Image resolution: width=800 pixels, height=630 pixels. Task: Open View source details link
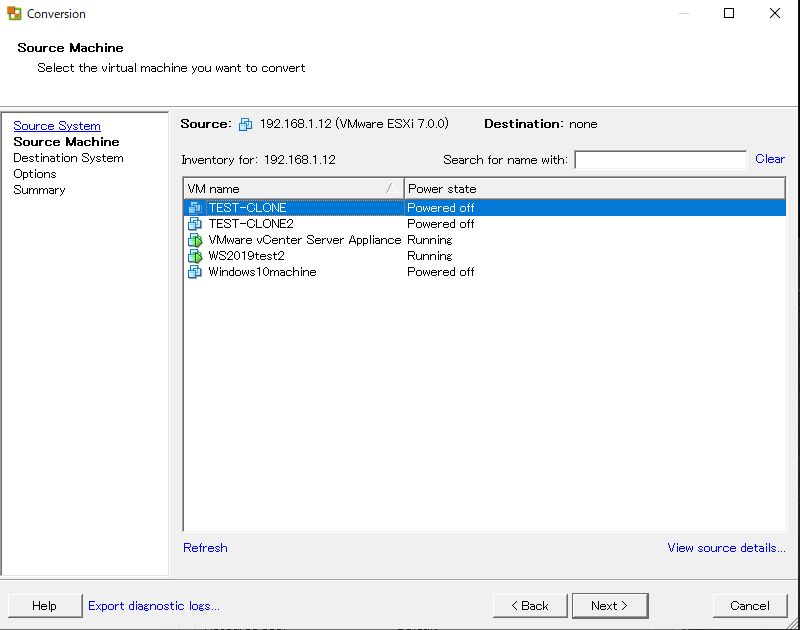(726, 547)
